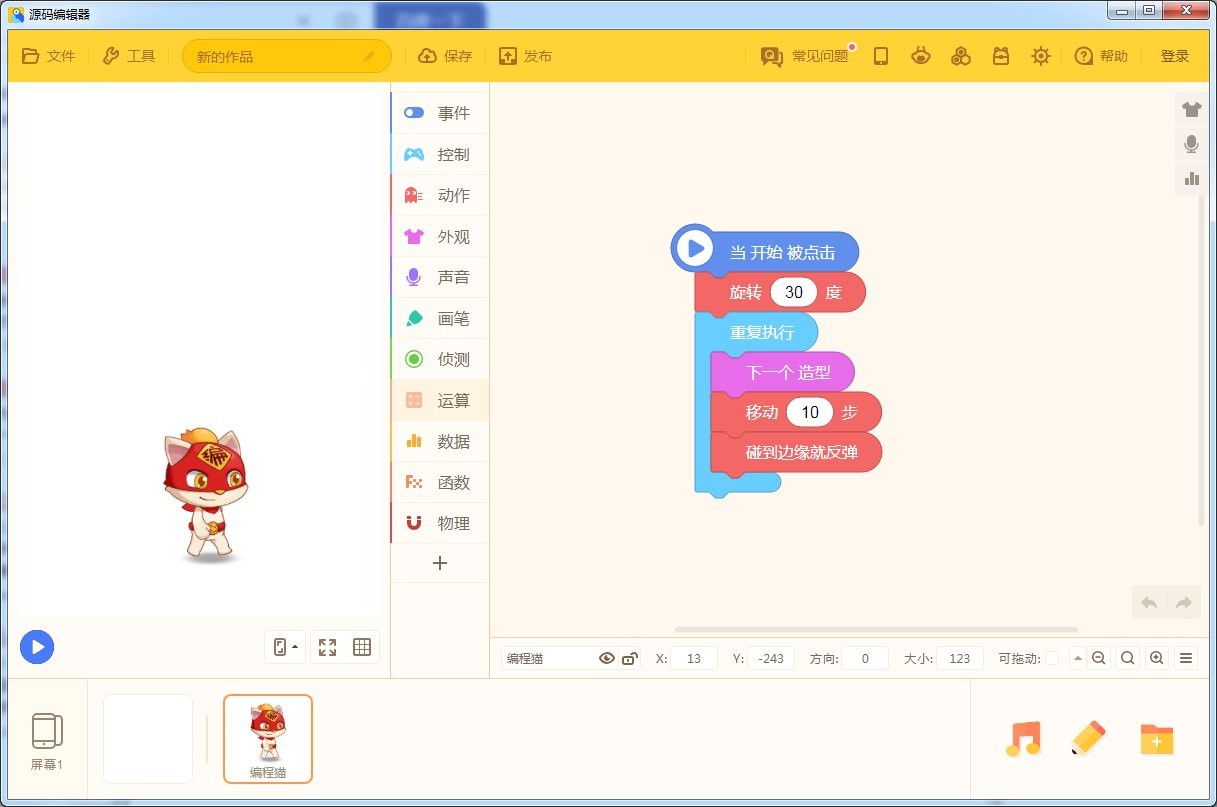Click the 保存 (Save) button
Image resolution: width=1217 pixels, height=807 pixels.
444,57
